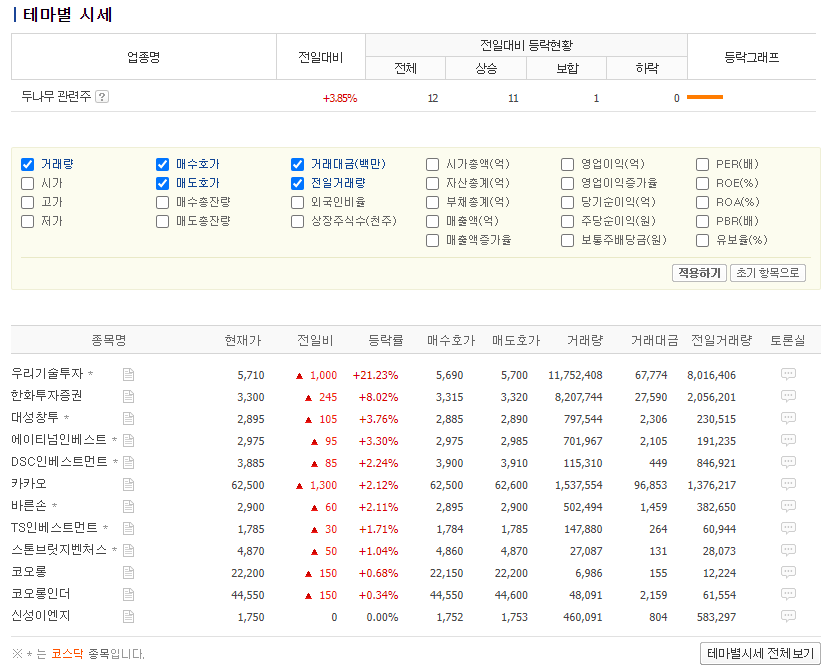Open the 코오롱 document icon

(128, 573)
